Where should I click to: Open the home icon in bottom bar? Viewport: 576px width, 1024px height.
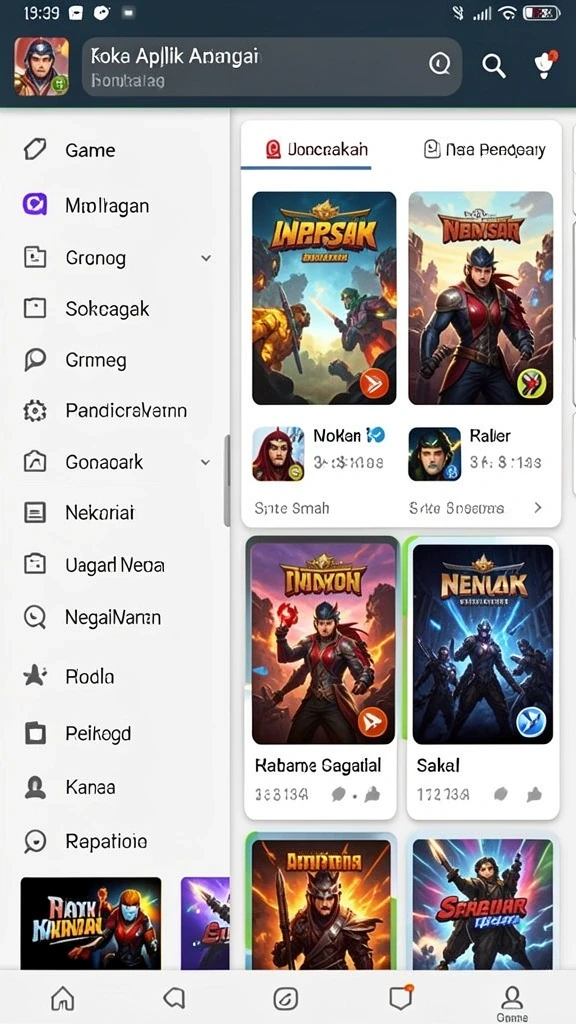tap(63, 998)
